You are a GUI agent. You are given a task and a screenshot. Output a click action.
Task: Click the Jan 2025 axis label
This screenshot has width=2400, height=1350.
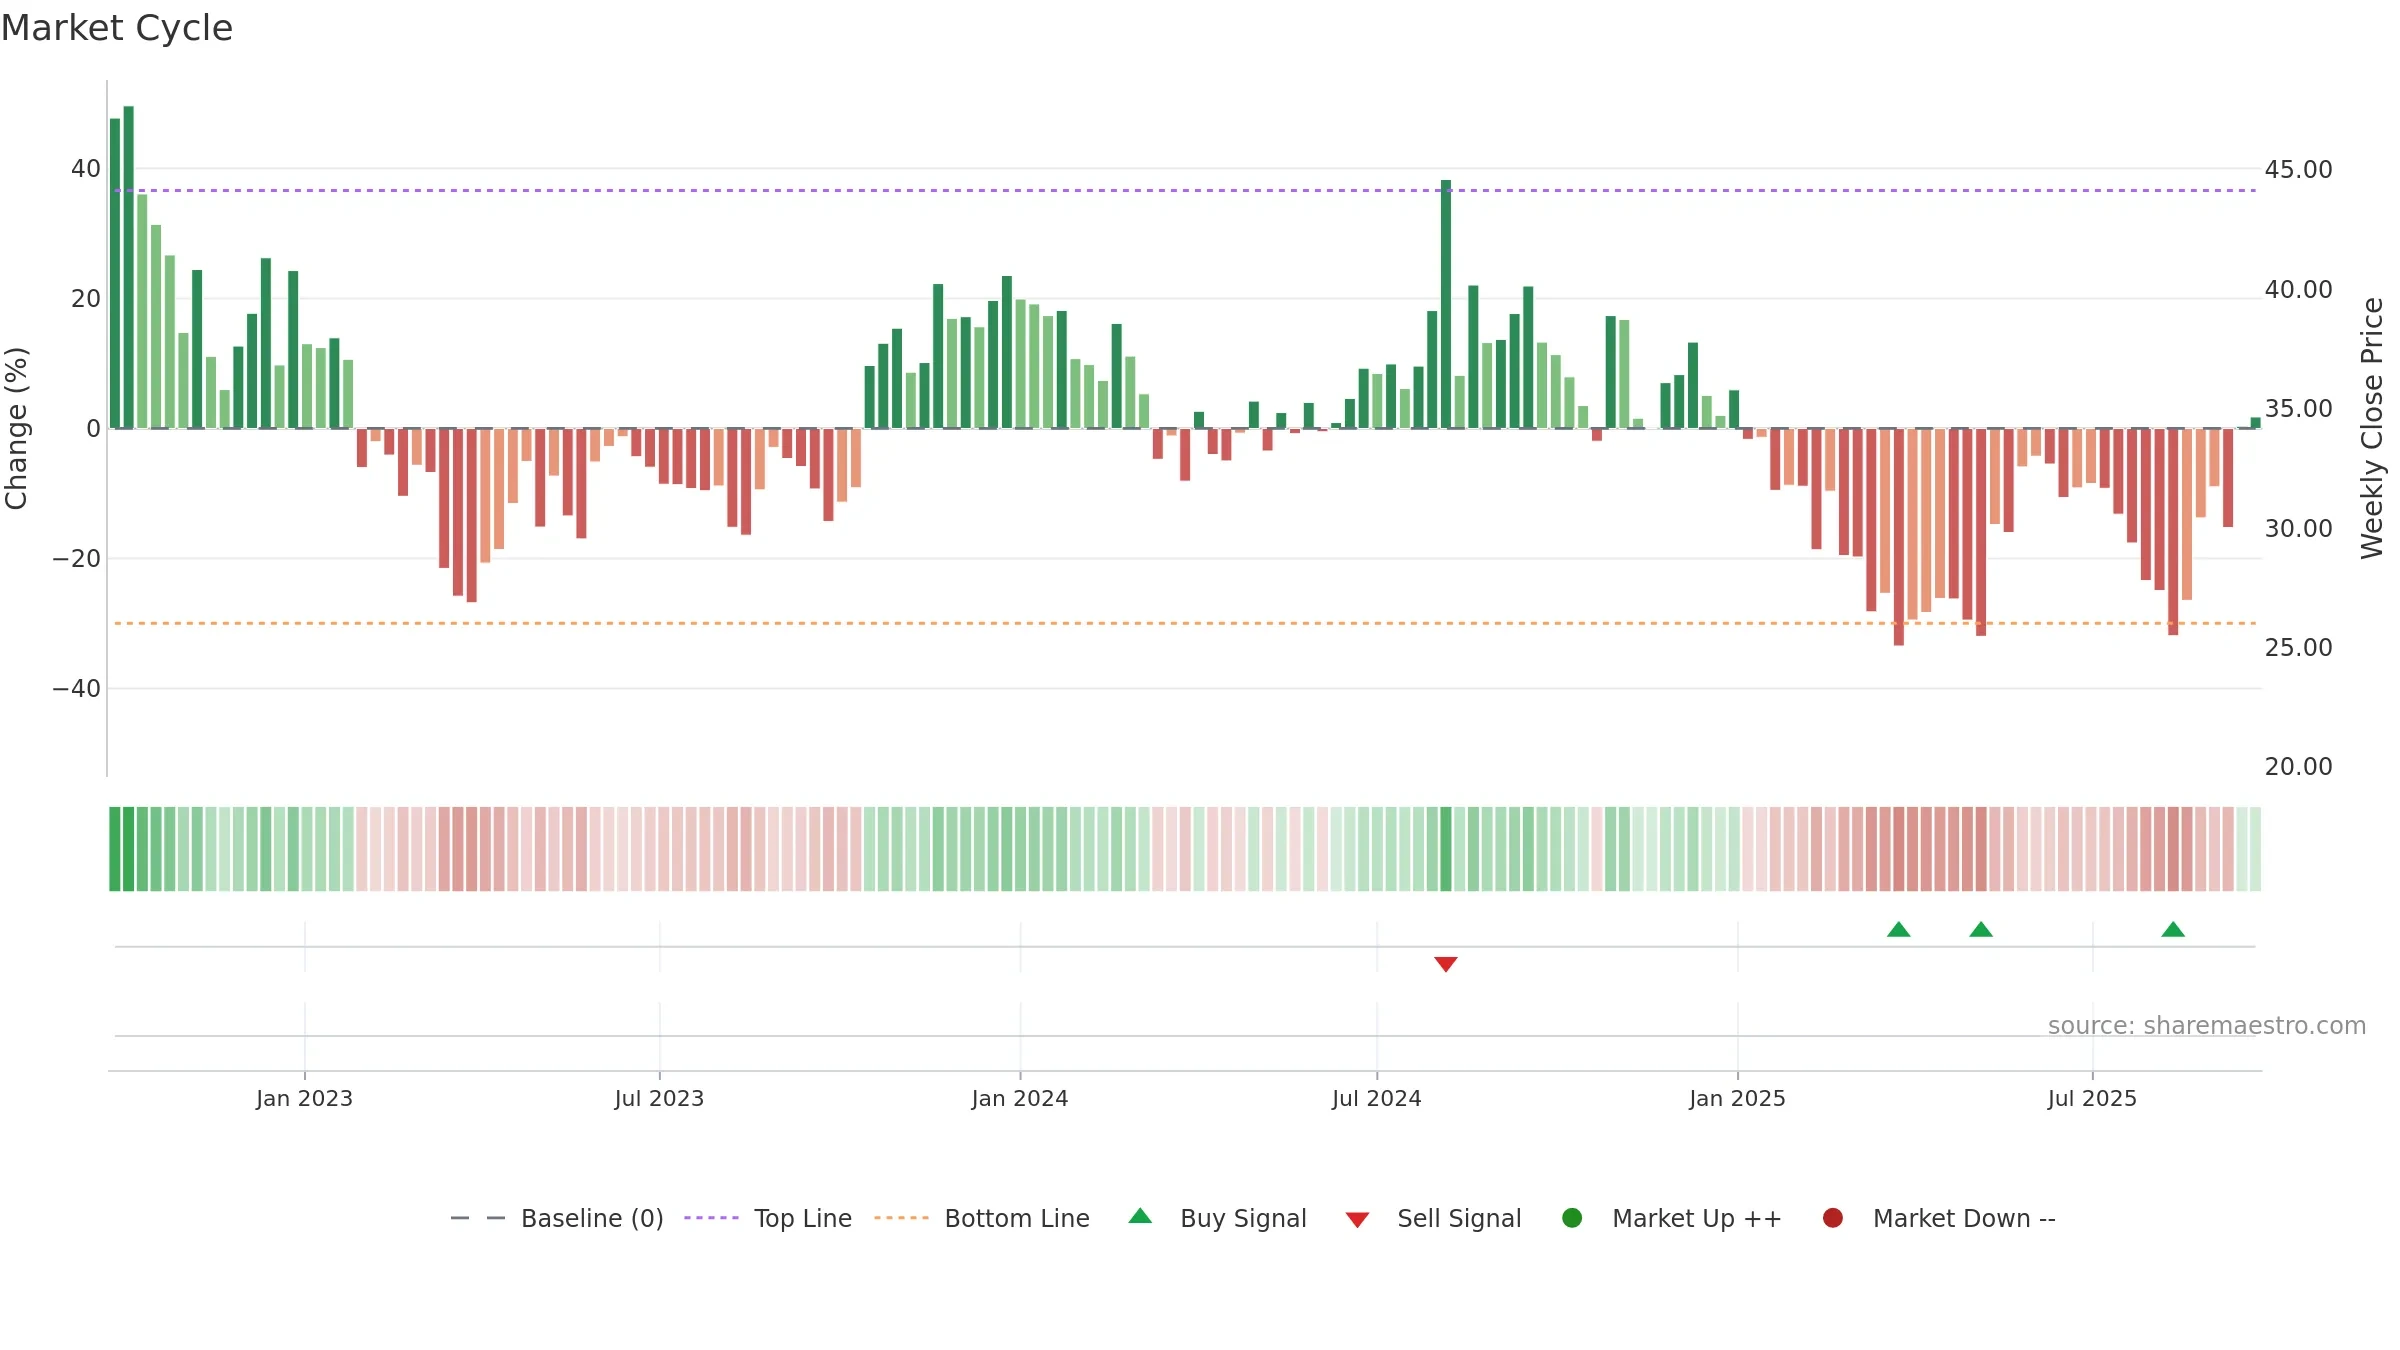[x=1738, y=1098]
